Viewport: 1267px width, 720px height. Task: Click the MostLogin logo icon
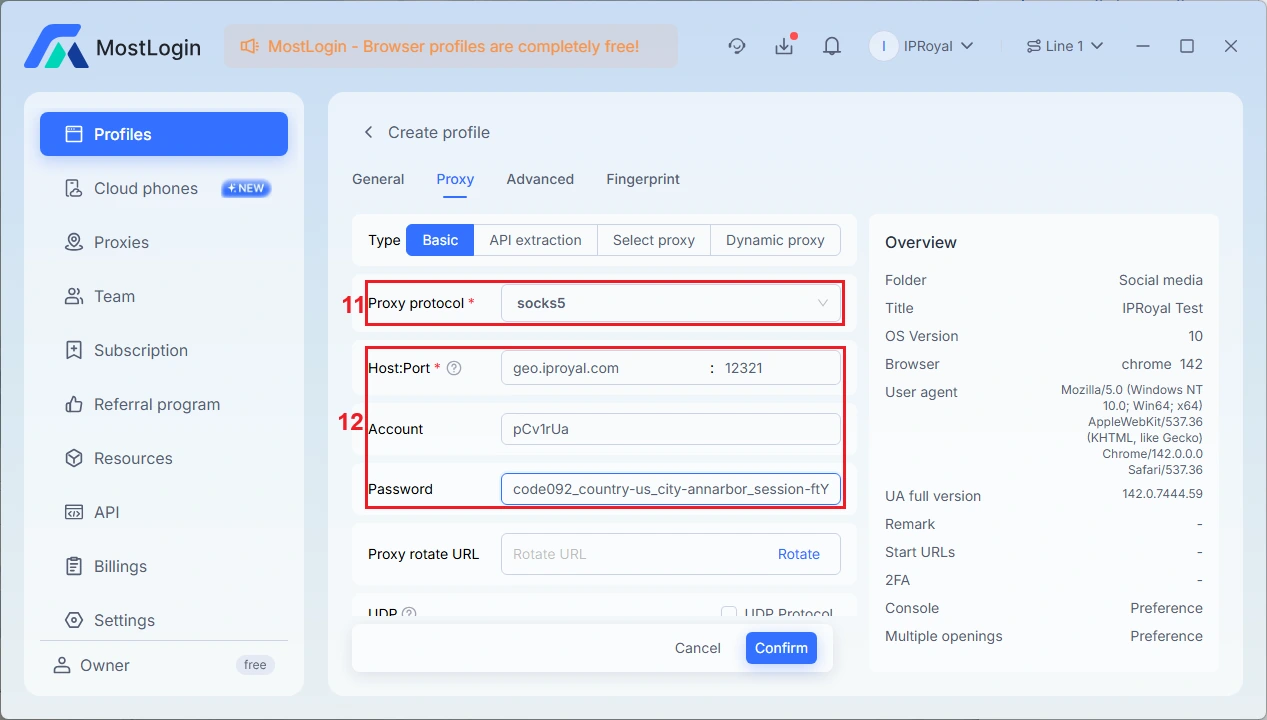[x=56, y=46]
